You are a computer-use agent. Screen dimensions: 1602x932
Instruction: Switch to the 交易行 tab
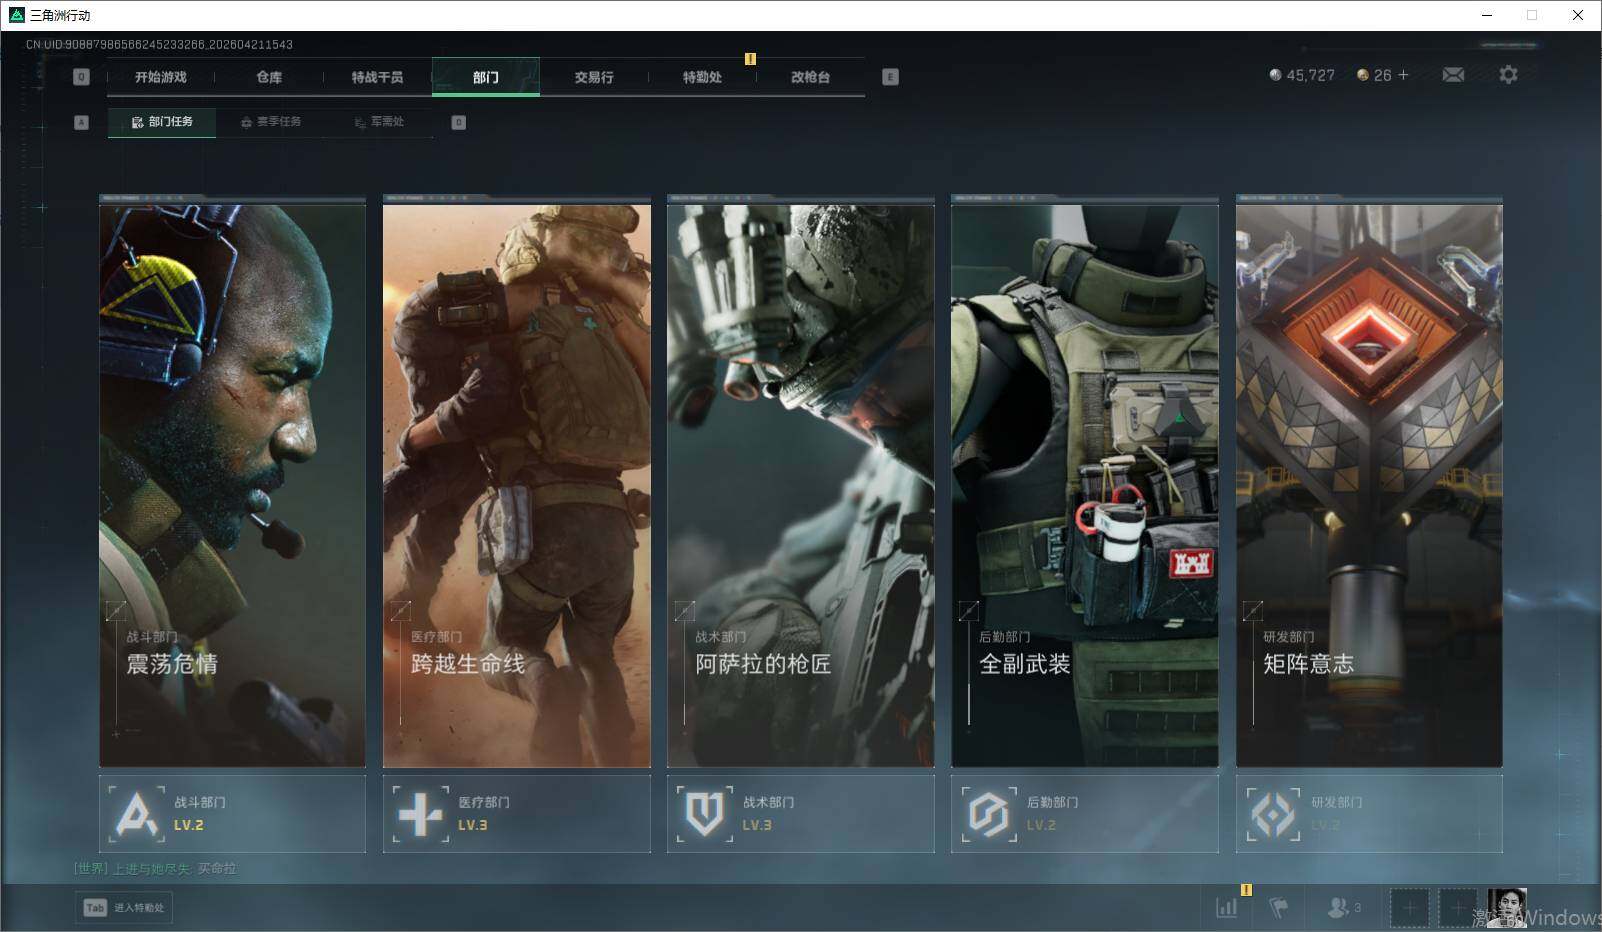coord(594,77)
